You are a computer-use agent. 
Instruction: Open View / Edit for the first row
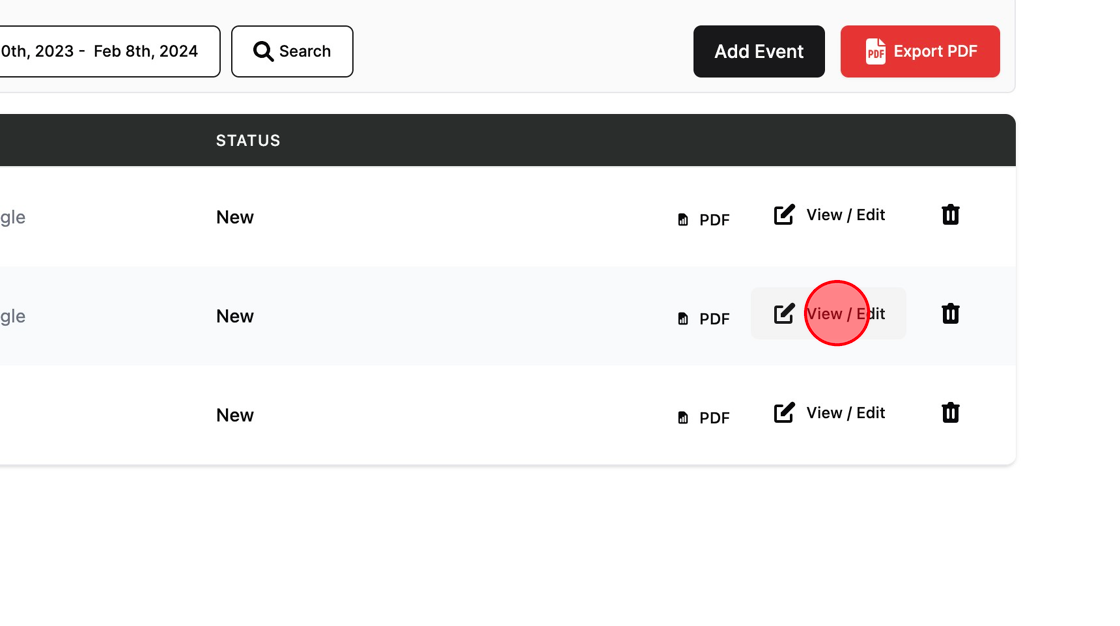[829, 214]
